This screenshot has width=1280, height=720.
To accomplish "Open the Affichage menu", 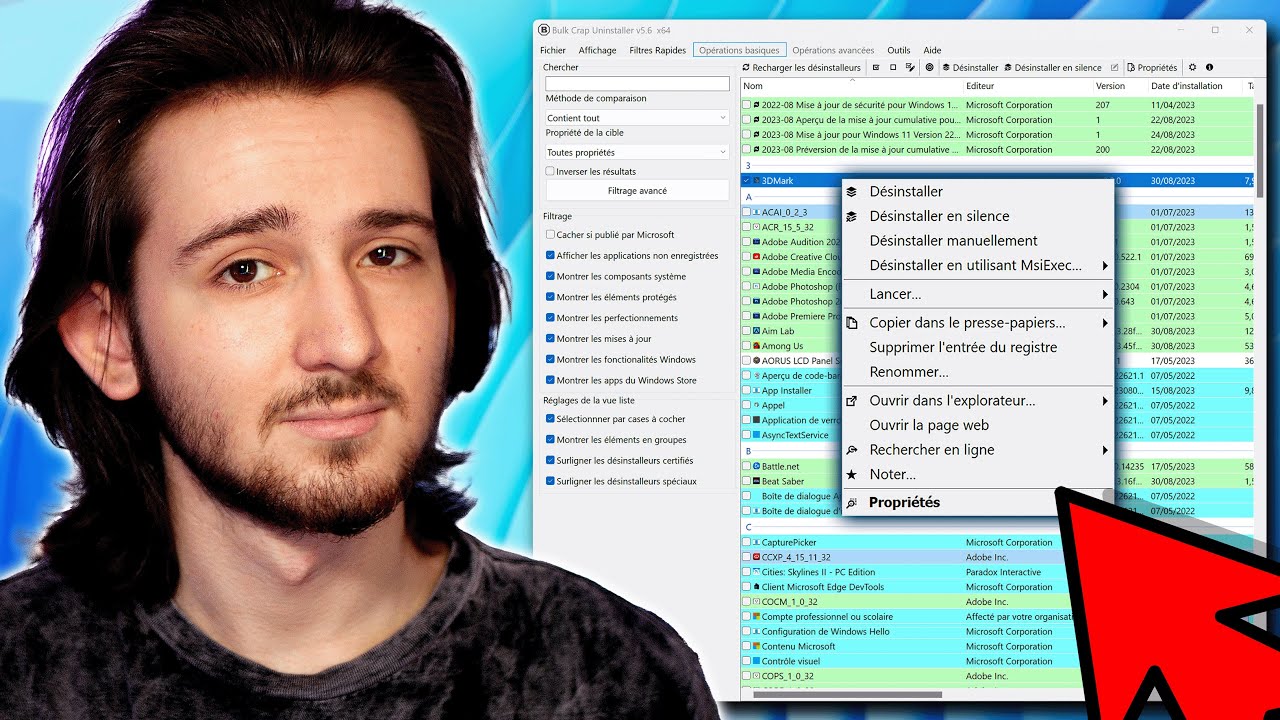I will point(598,50).
